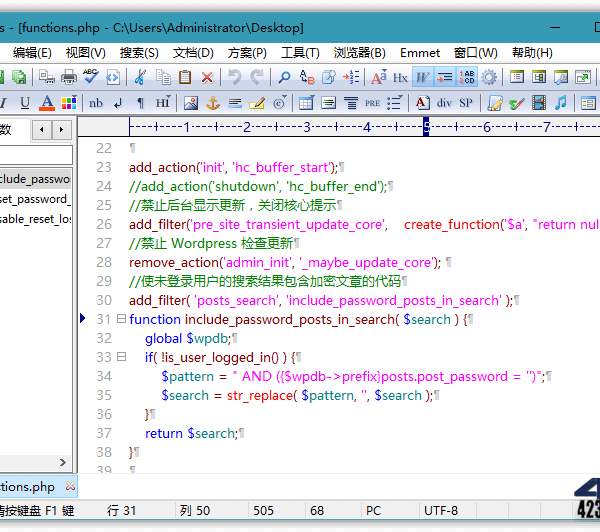Open Preferences with the gear icon
The width and height of the screenshot is (600, 532).
[x=489, y=77]
